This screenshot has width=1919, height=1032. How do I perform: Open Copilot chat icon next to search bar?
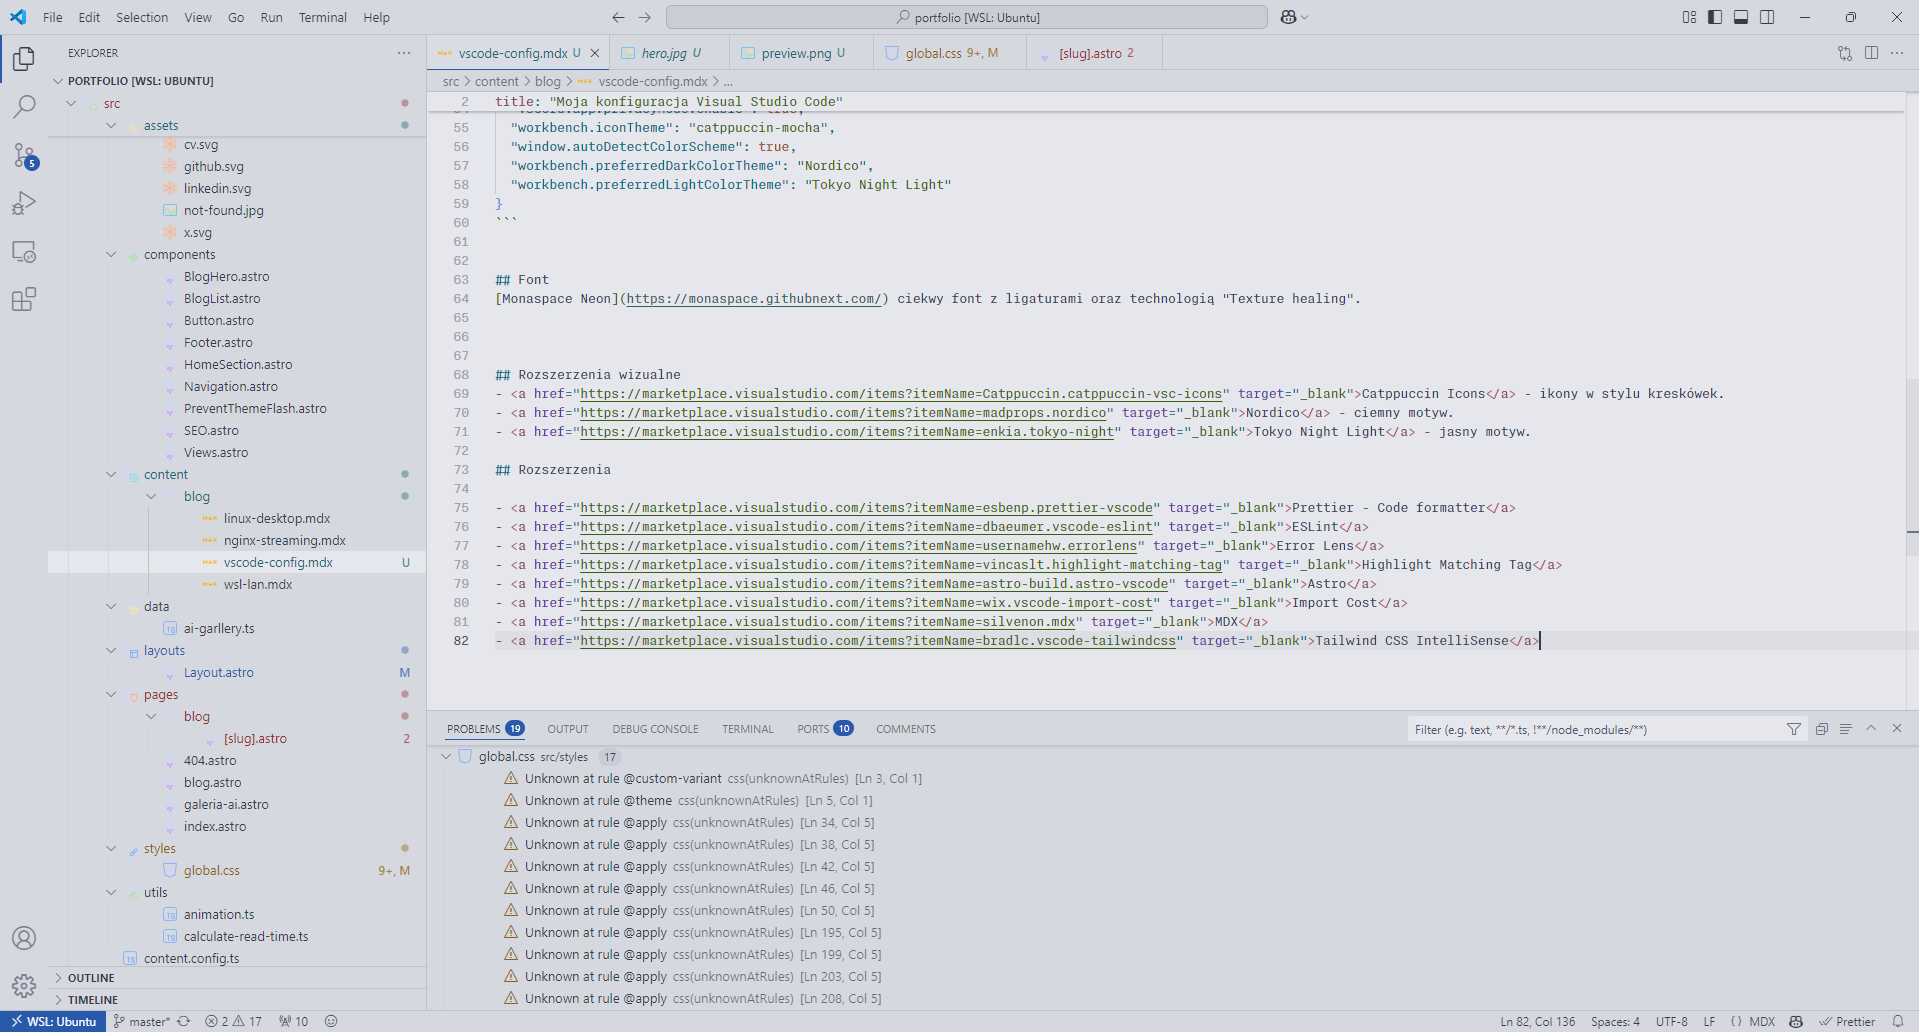(x=1288, y=17)
